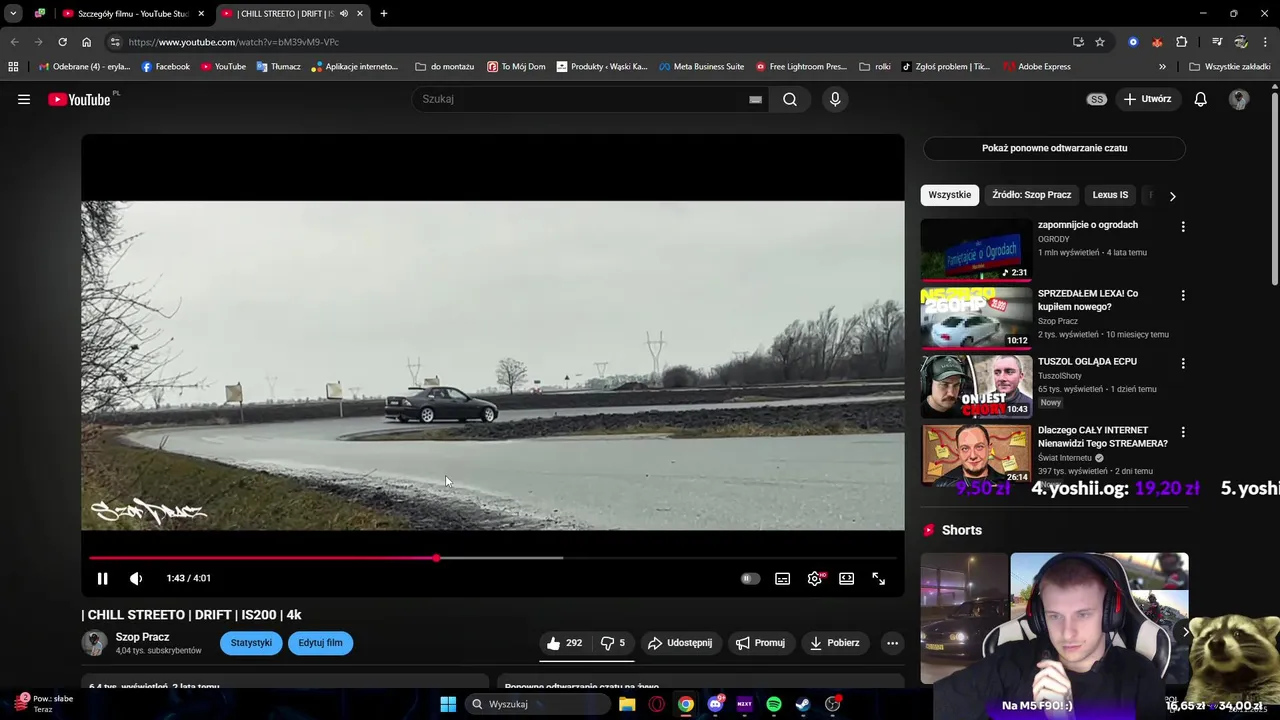Viewport: 1280px width, 720px height.
Task: Open the do montazu bookmarks folder
Action: 445,67
